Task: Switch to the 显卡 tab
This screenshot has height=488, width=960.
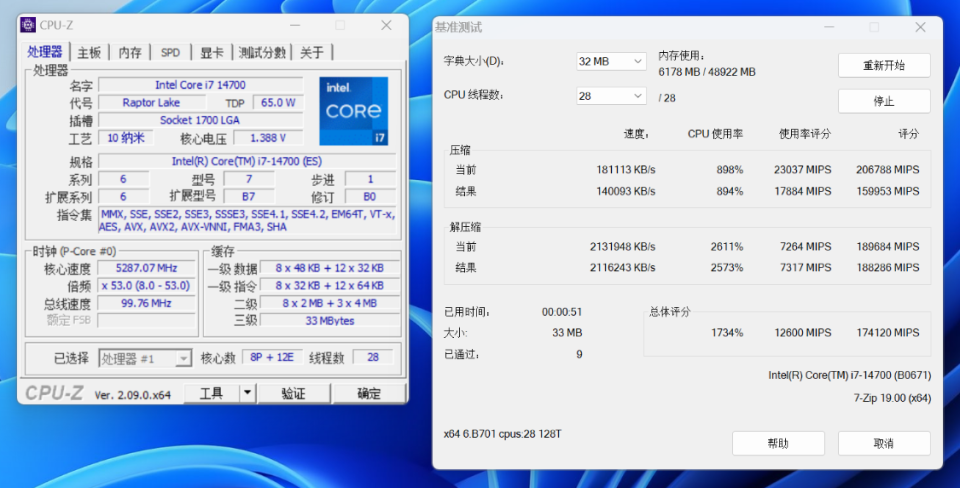Action: (212, 53)
